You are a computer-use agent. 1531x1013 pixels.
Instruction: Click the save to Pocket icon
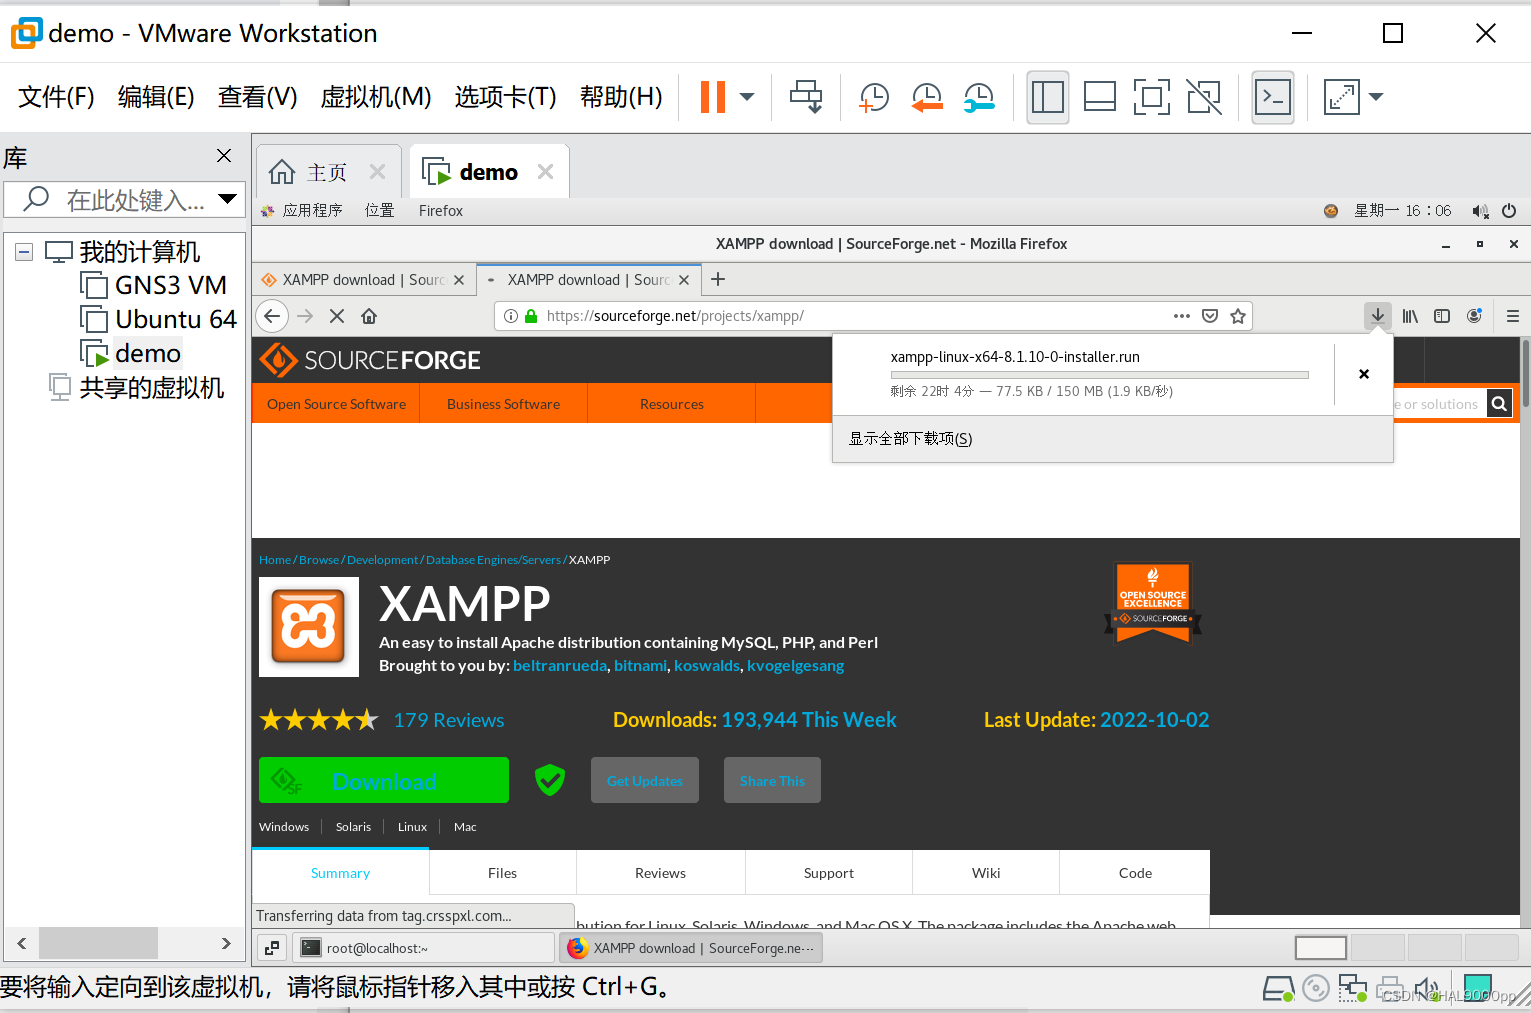click(1210, 316)
